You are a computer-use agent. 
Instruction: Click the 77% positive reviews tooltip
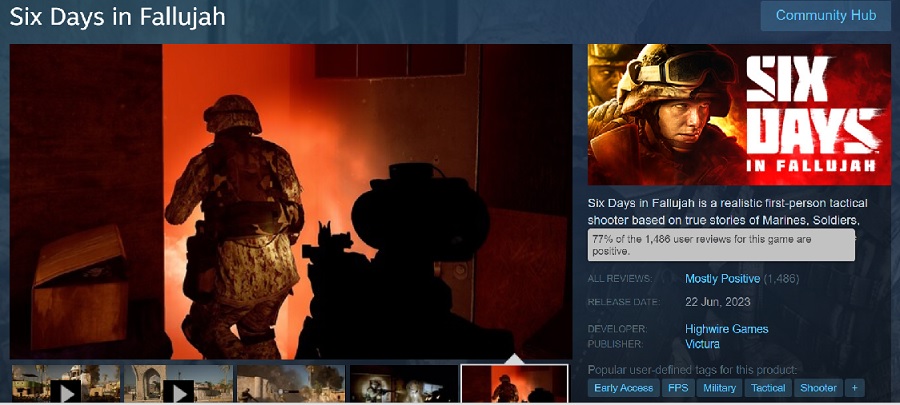[x=721, y=245]
